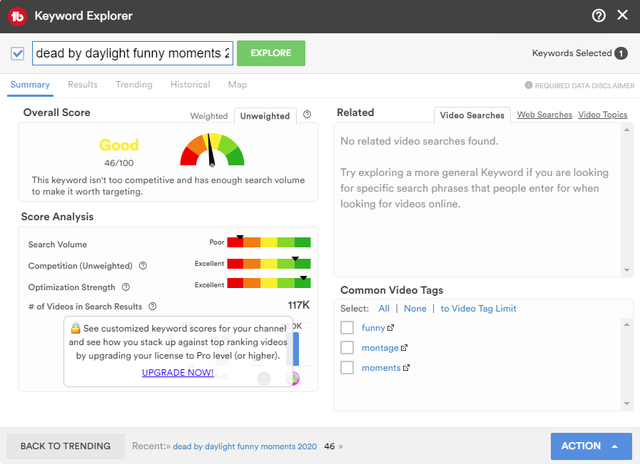Select the Weighted score tab
Image resolution: width=640 pixels, height=464 pixels.
(x=209, y=116)
